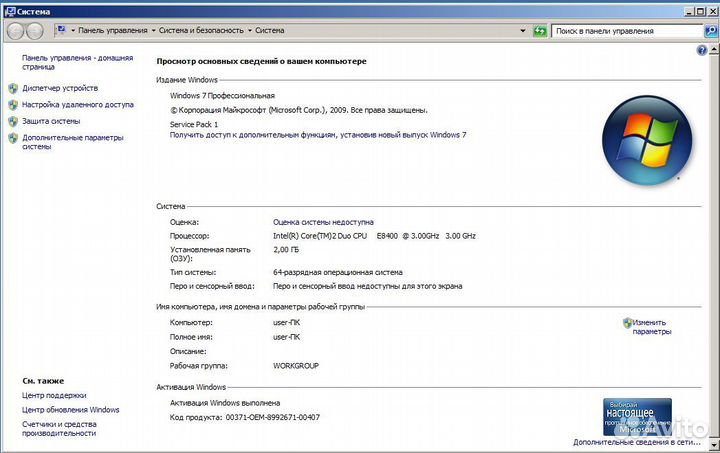Select Система и безопасность breadcrumb item
The height and width of the screenshot is (453, 720).
tap(201, 30)
